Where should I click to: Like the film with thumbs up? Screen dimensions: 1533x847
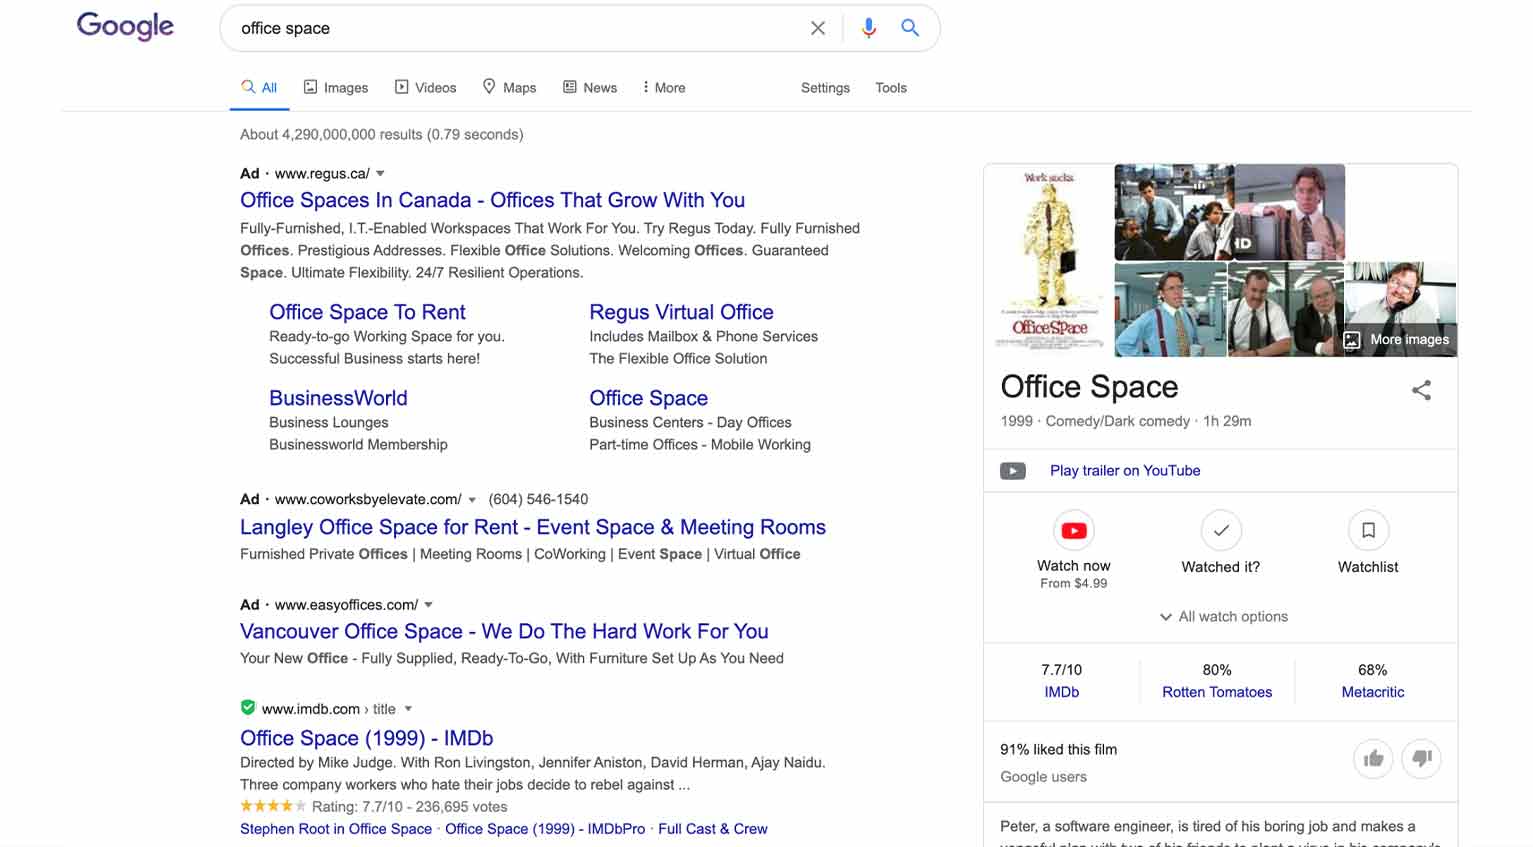click(1374, 759)
